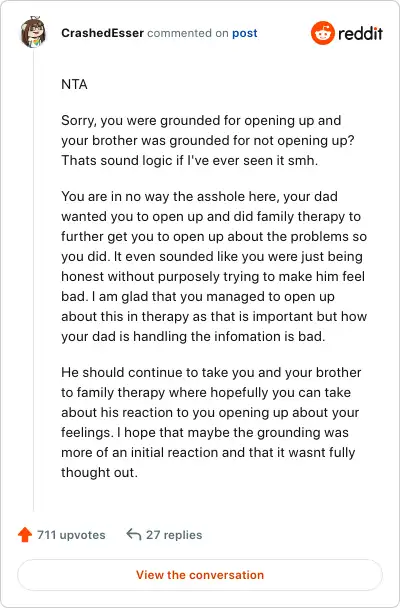Click the "thought out." ending line
The image size is (400, 608).
point(100,472)
